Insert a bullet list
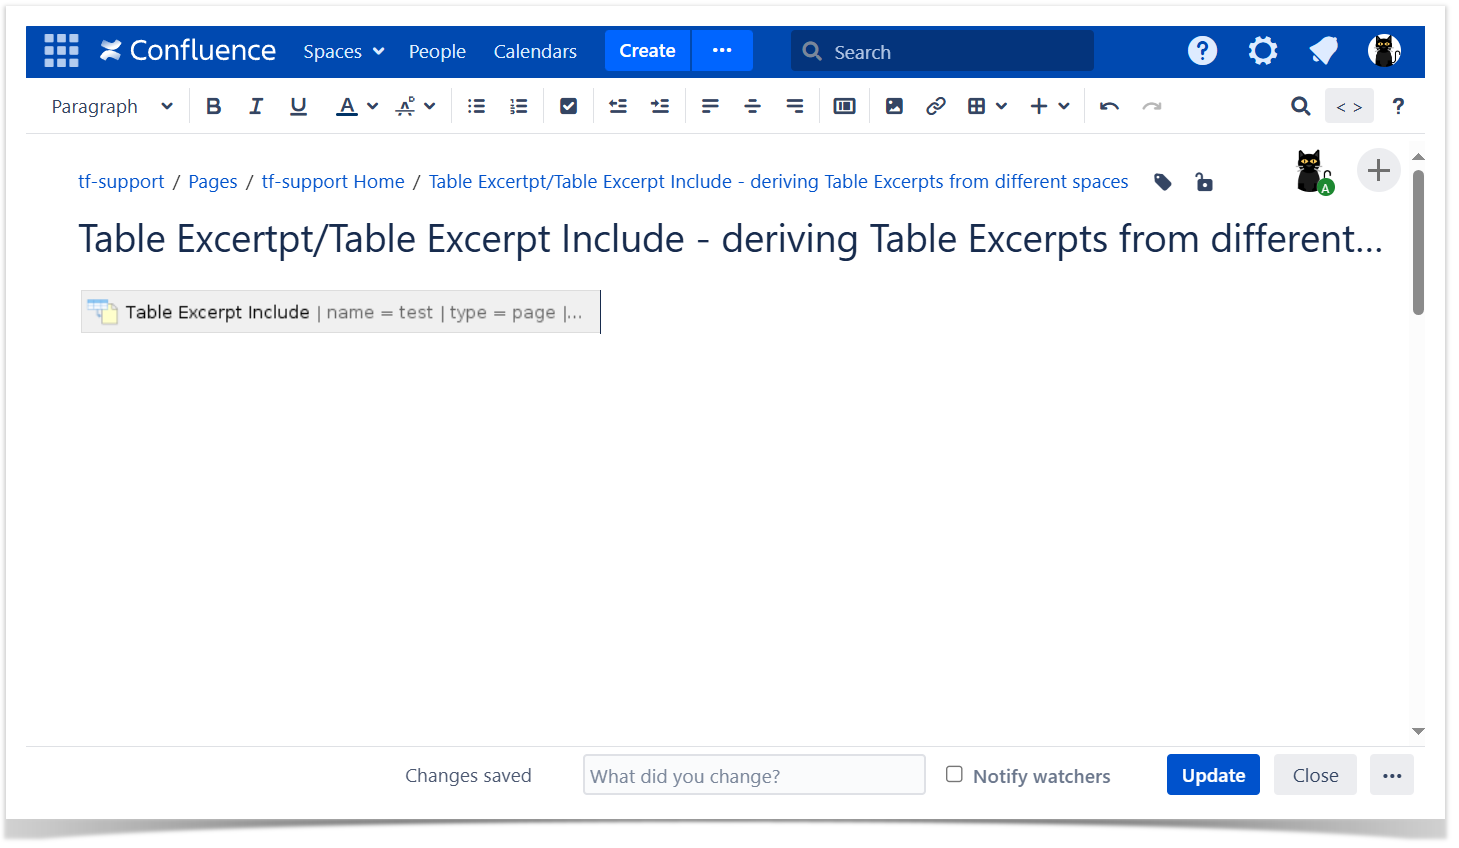Image resolution: width=1459 pixels, height=848 pixels. [x=476, y=106]
